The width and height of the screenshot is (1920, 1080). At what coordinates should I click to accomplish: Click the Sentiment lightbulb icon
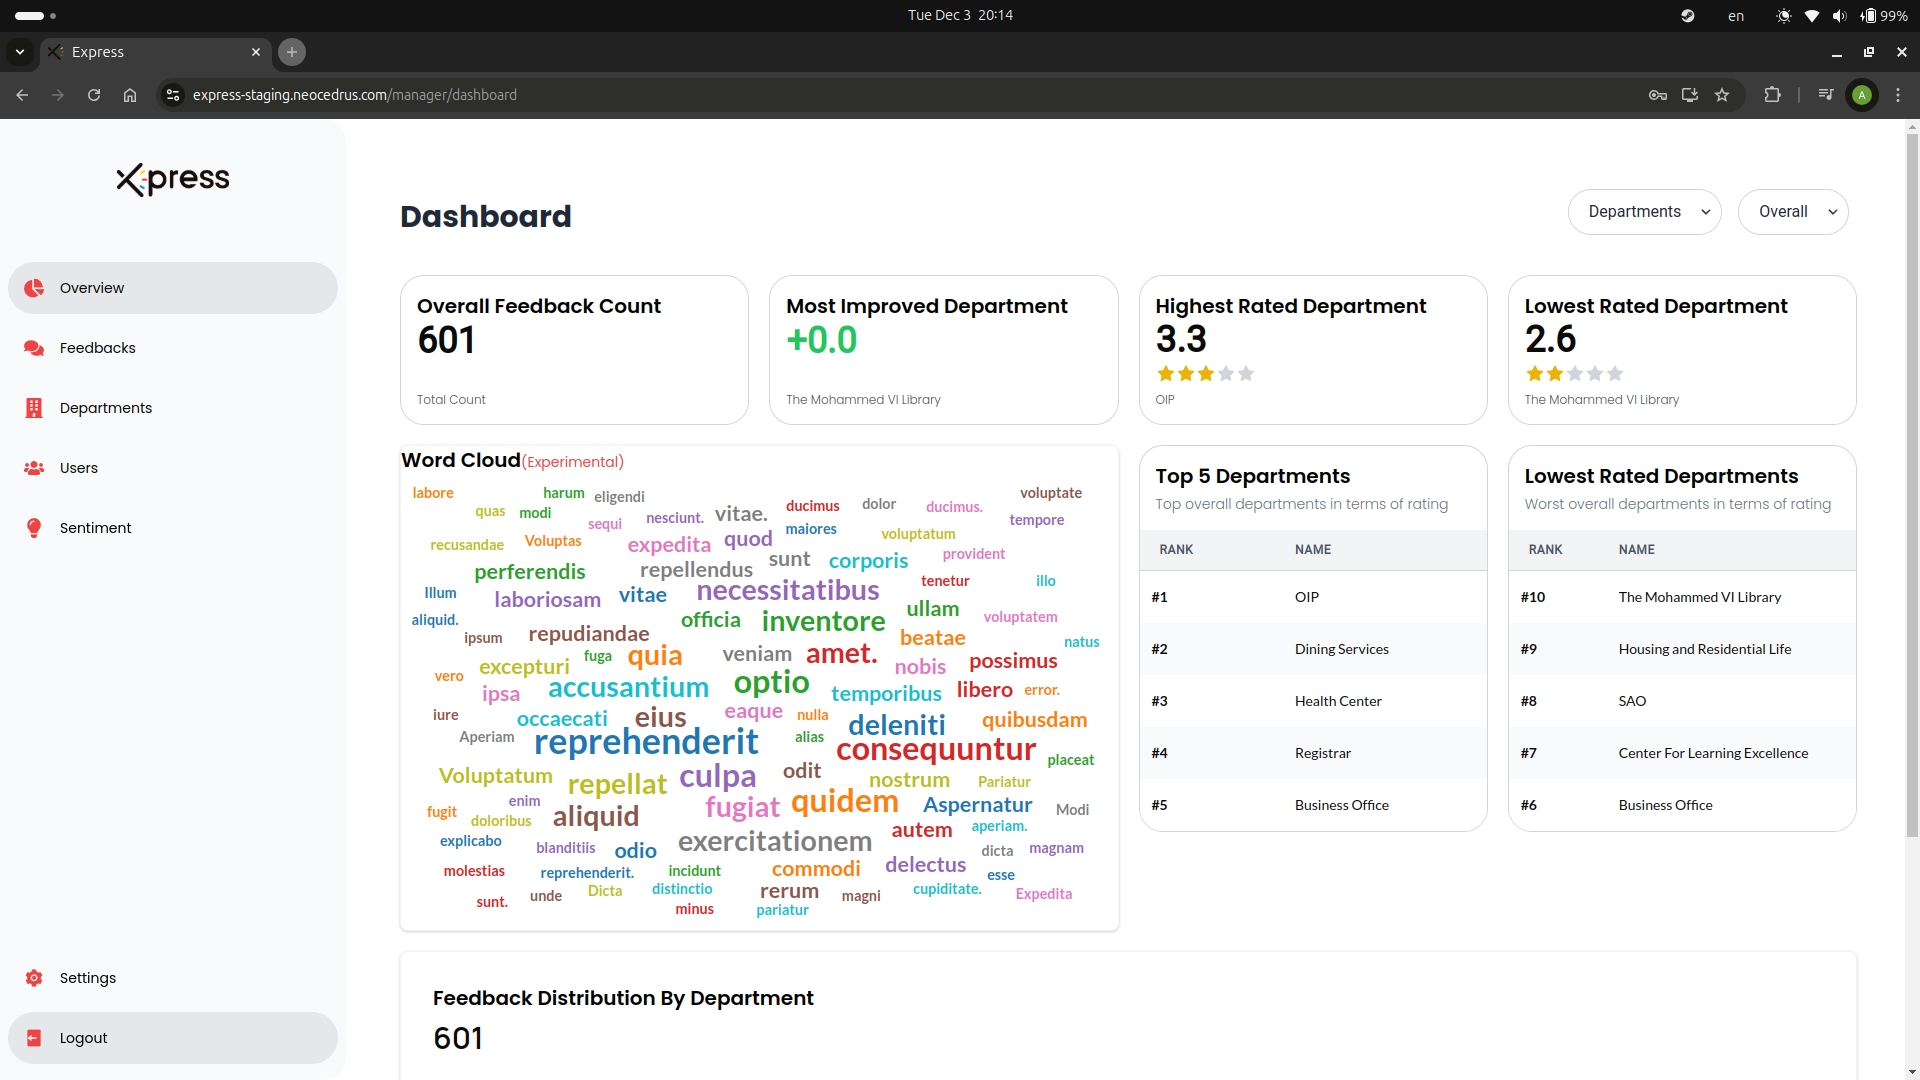[34, 528]
